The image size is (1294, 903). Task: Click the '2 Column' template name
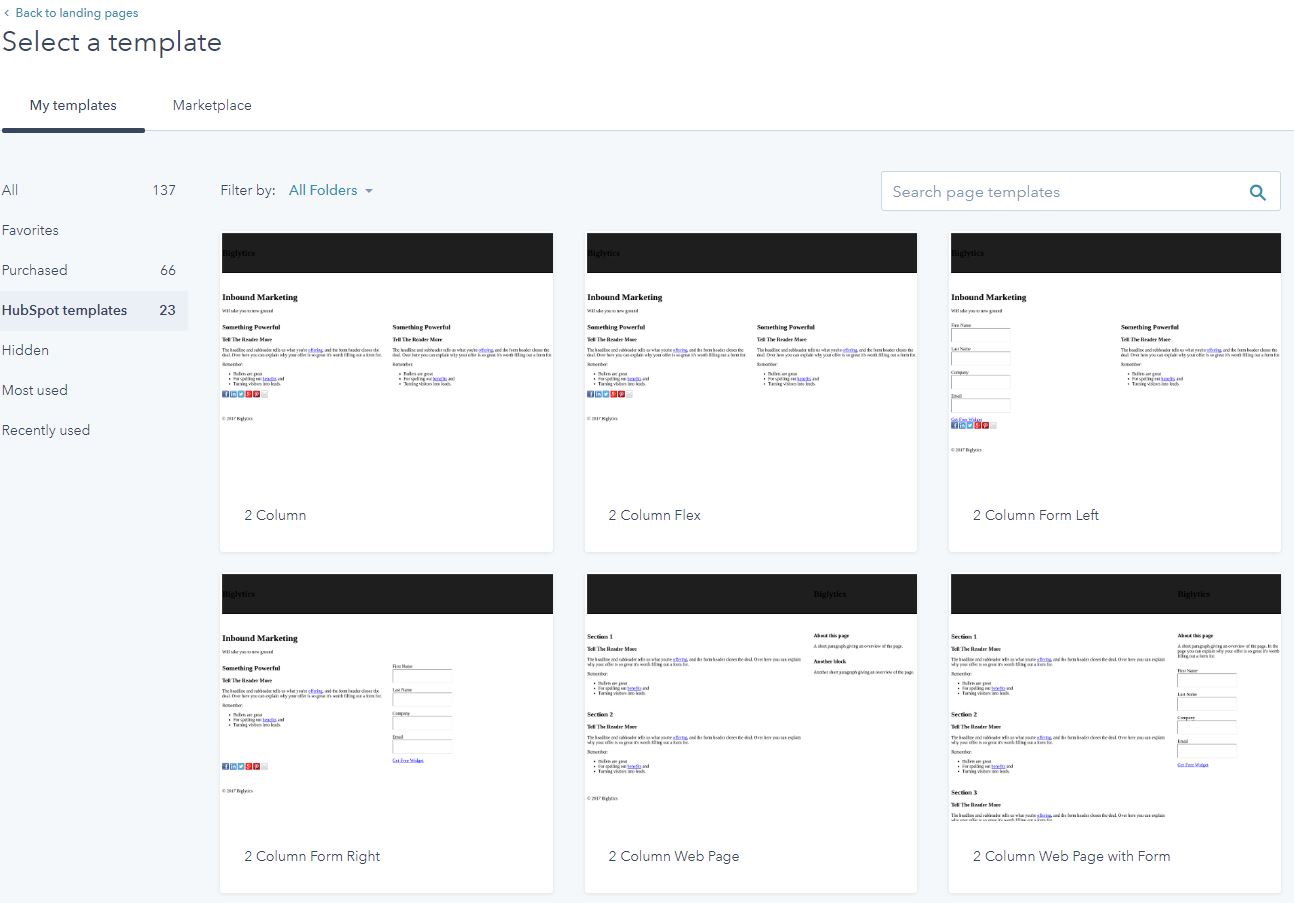275,515
